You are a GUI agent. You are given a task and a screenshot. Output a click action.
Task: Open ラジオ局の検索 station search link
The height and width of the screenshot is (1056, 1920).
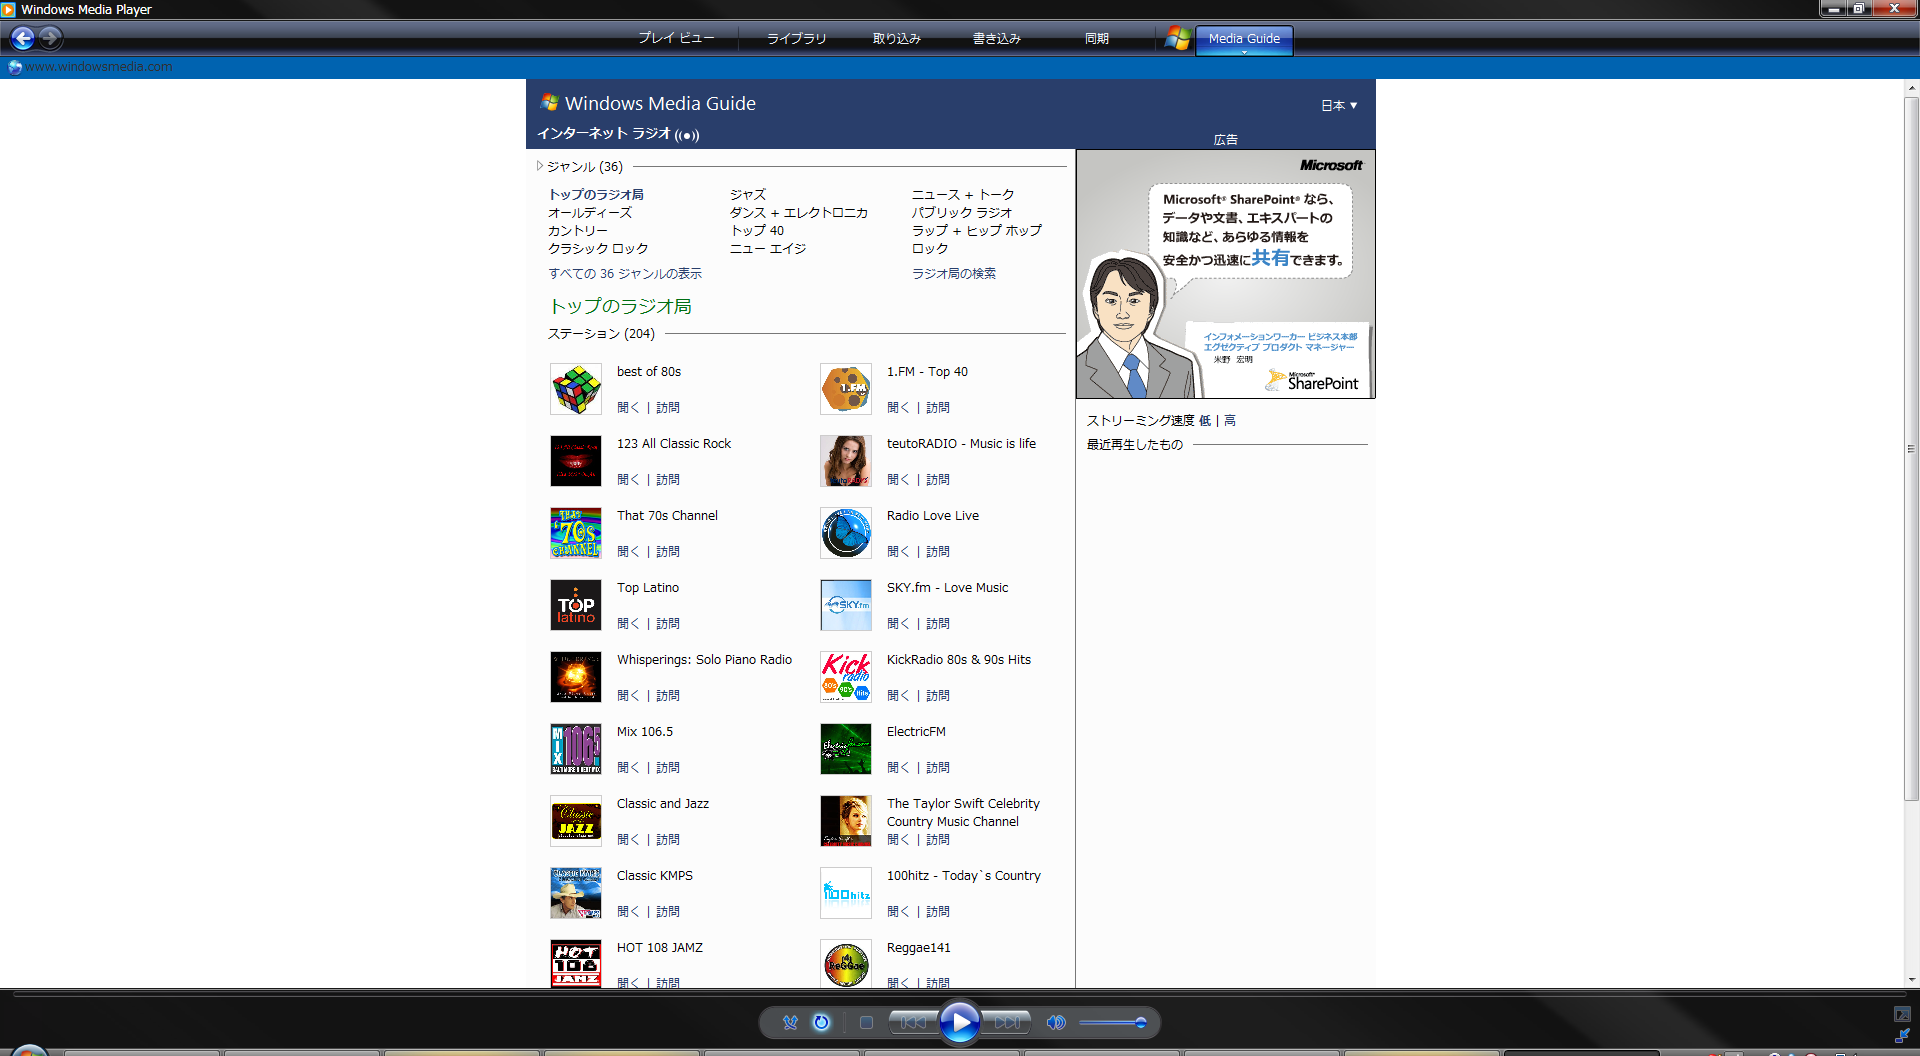(954, 273)
